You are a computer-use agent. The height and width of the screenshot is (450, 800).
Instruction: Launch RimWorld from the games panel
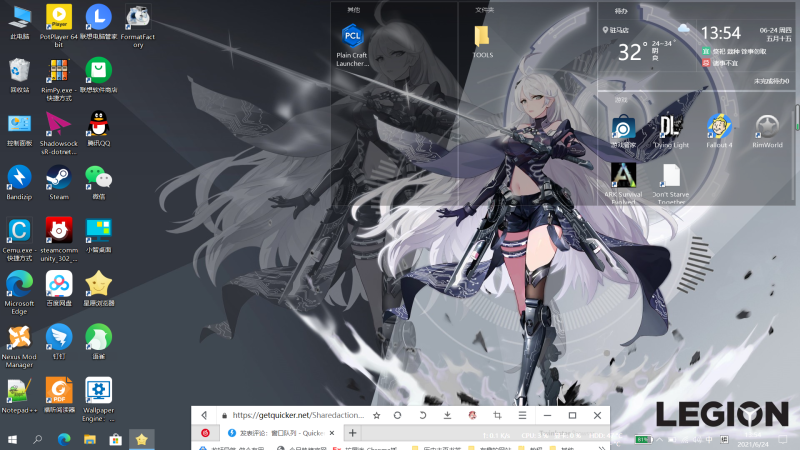(767, 132)
